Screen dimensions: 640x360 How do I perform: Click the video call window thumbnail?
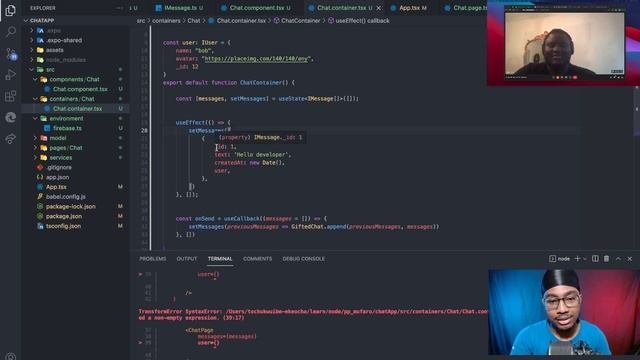coord(563,44)
